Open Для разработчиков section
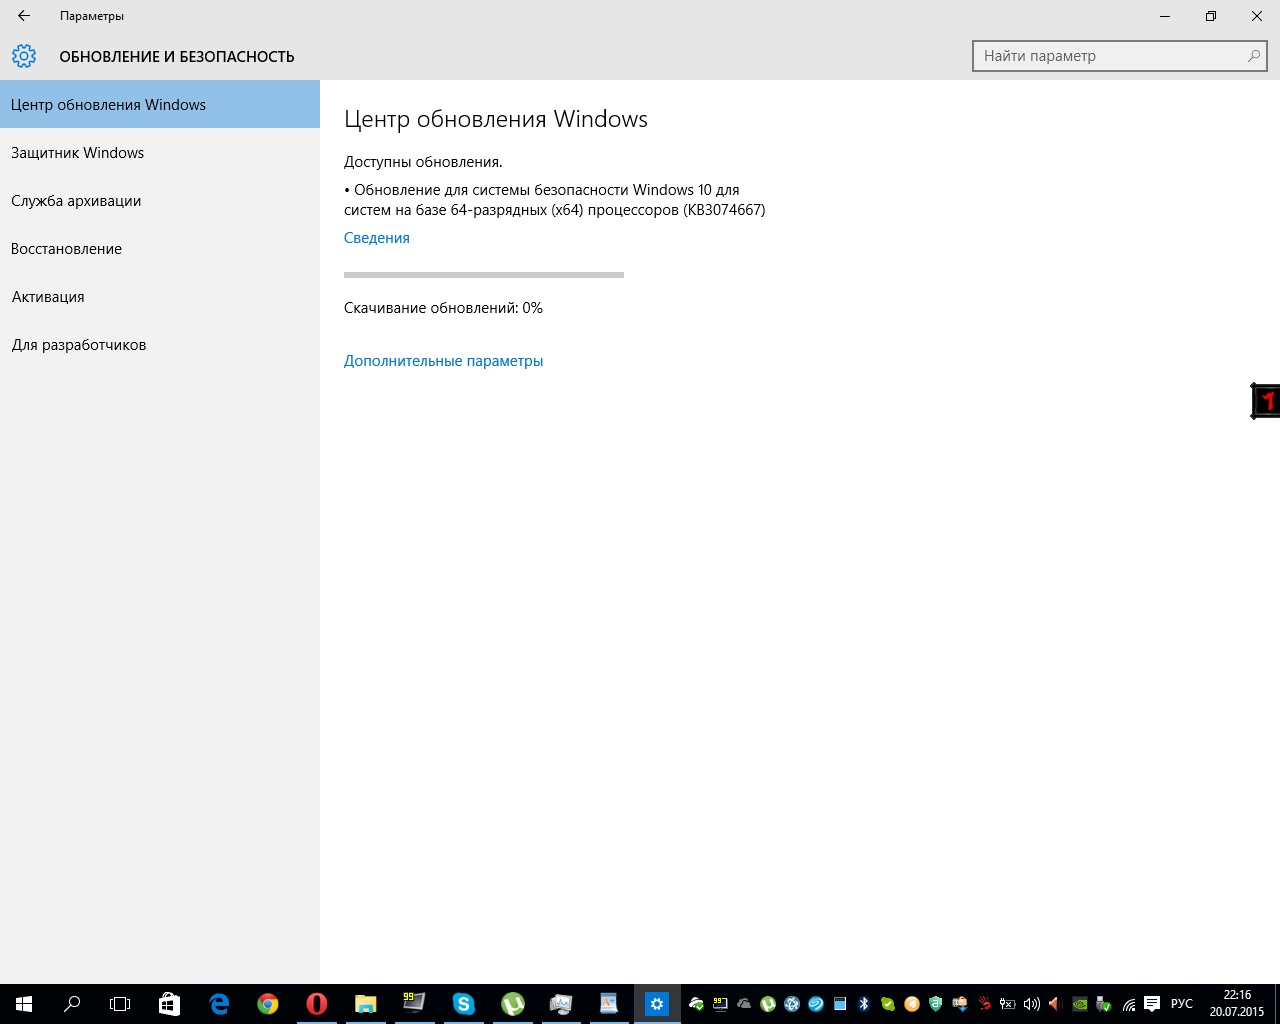This screenshot has width=1280, height=1024. coord(160,344)
